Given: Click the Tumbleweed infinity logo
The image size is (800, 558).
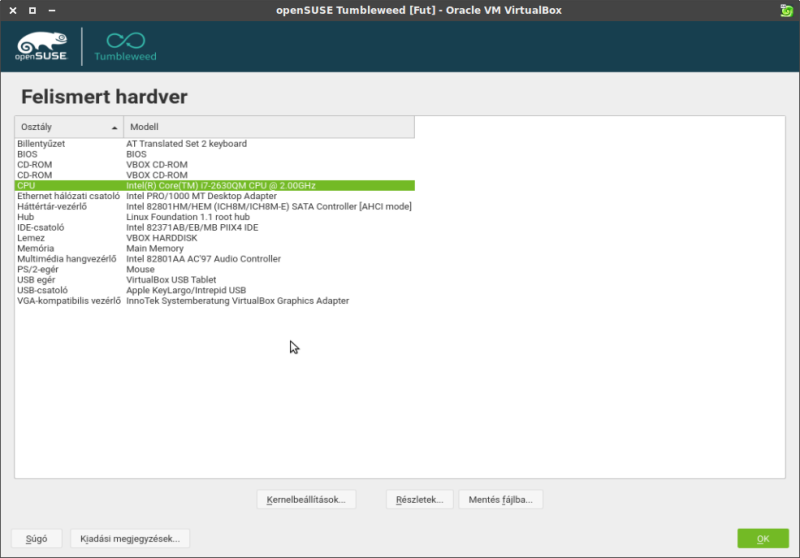Looking at the screenshot, I should coord(126,46).
